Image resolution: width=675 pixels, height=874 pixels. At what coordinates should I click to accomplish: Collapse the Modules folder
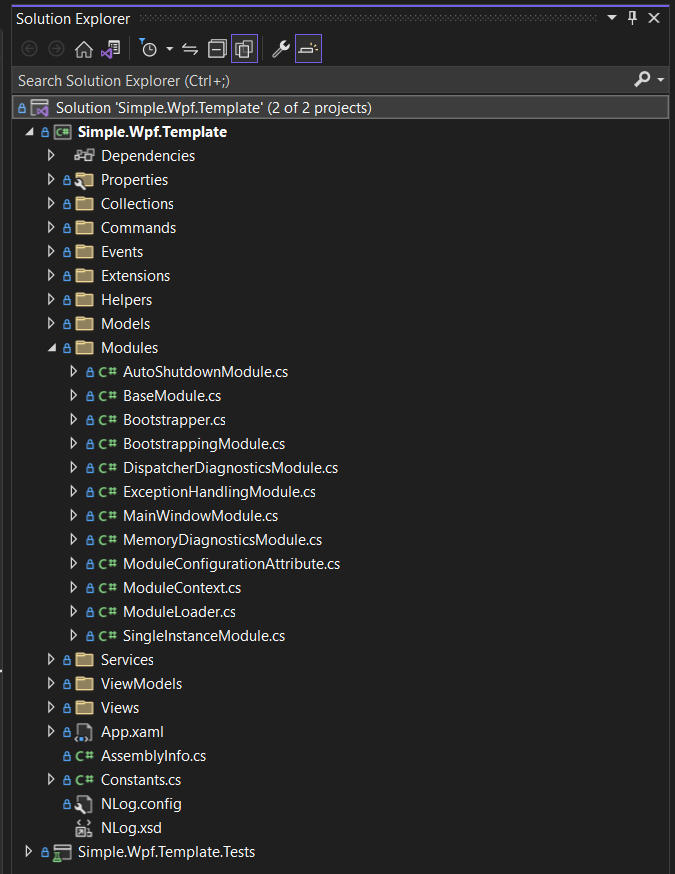point(52,348)
